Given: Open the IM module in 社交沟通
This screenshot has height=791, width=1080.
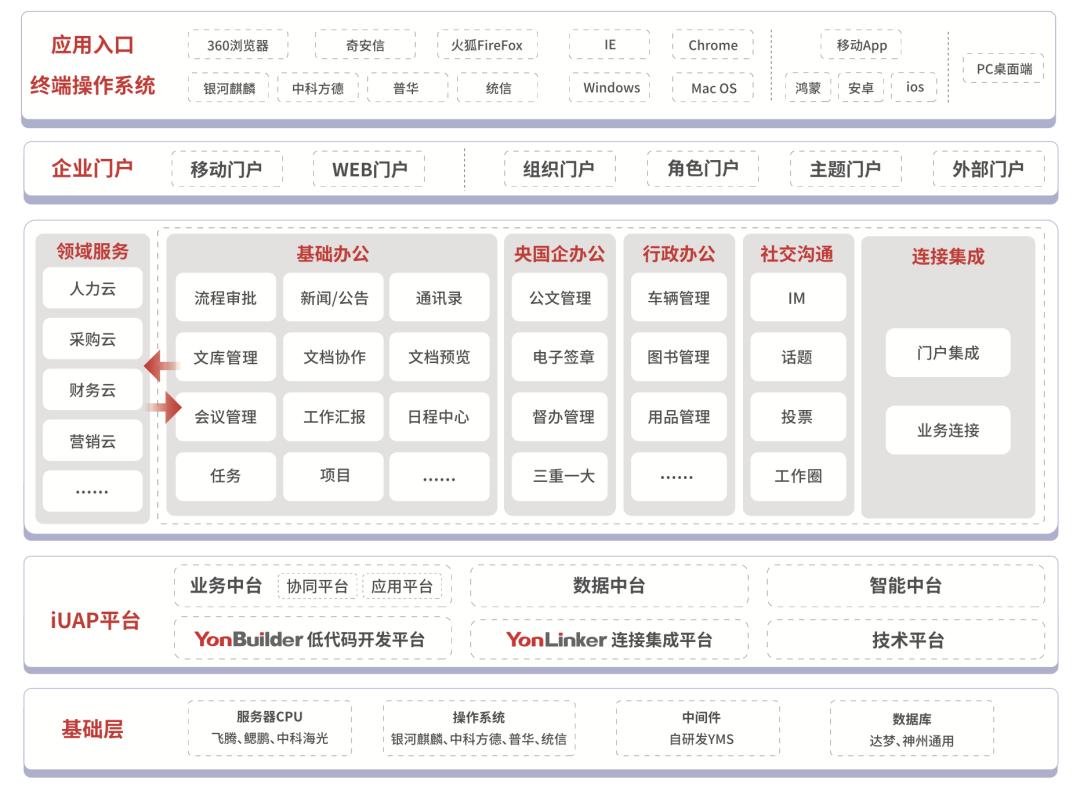Looking at the screenshot, I should pyautogui.click(x=797, y=296).
